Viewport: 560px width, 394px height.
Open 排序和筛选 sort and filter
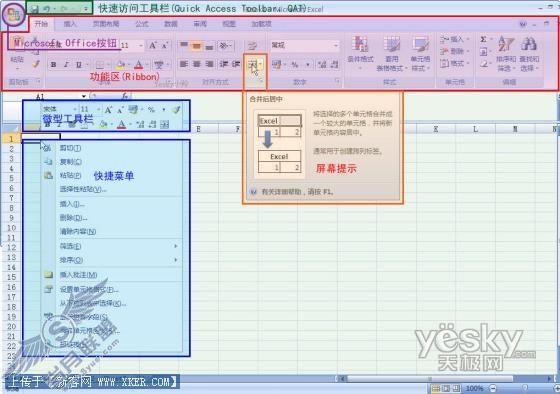(506, 54)
